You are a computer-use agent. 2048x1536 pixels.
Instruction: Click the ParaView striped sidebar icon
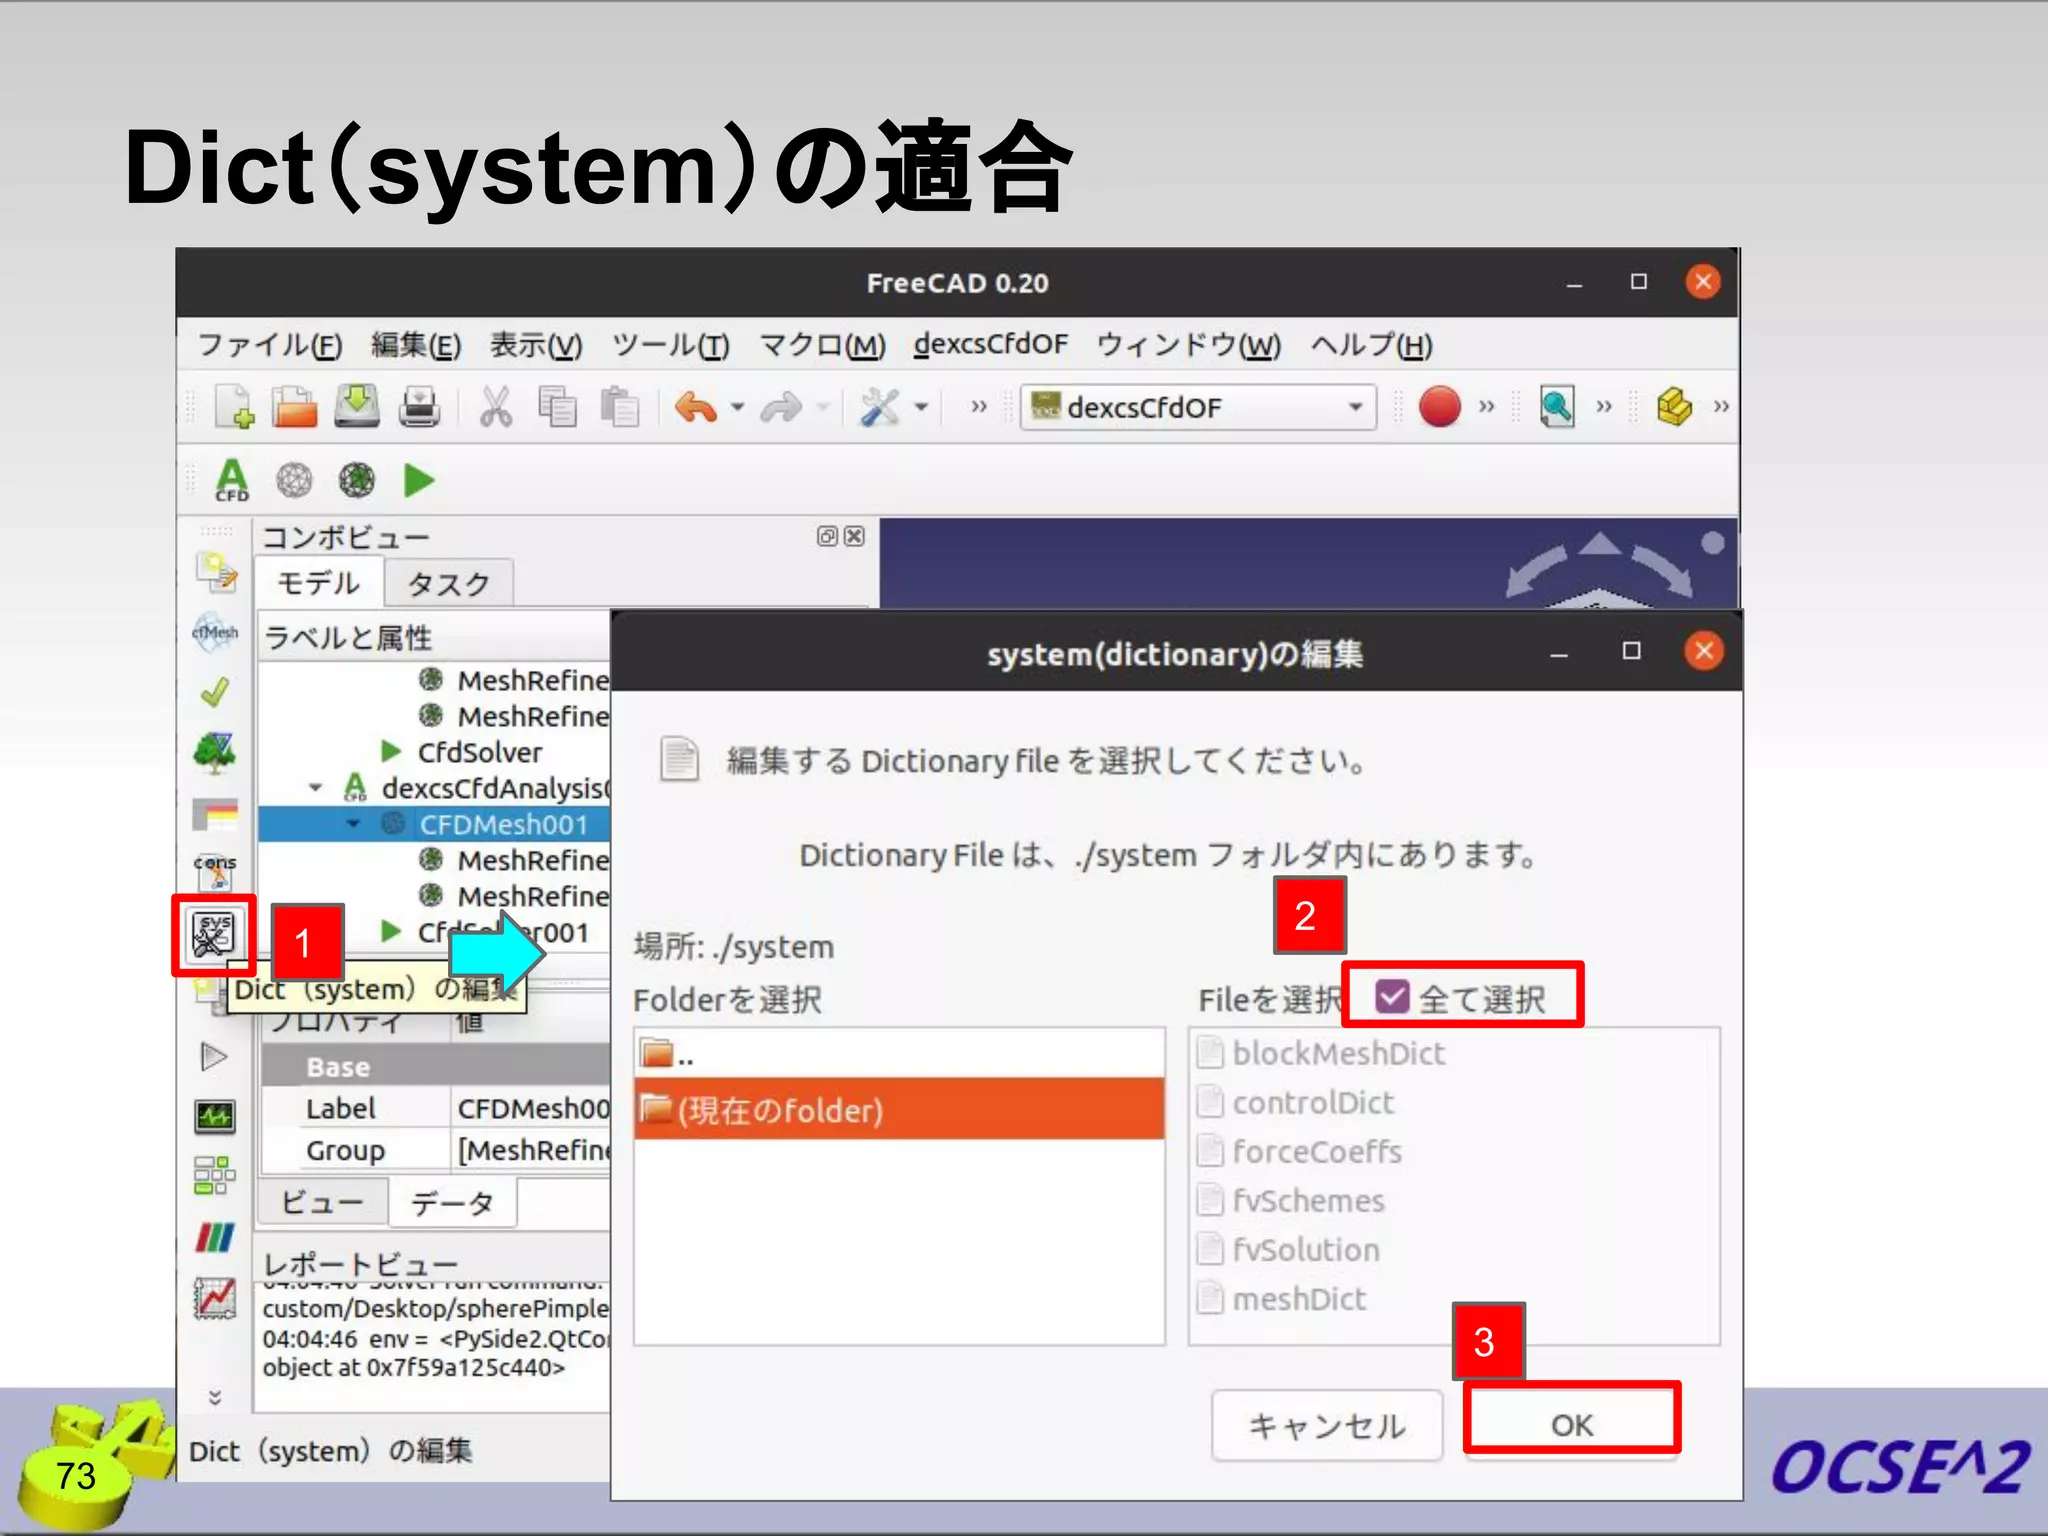pos(215,1237)
